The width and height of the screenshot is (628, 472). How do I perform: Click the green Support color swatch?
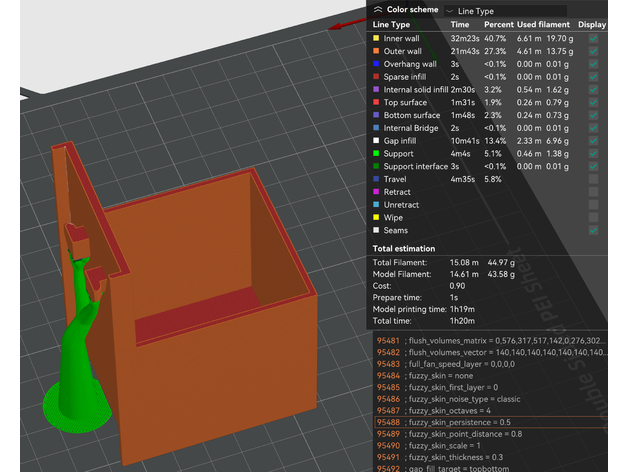click(x=376, y=154)
